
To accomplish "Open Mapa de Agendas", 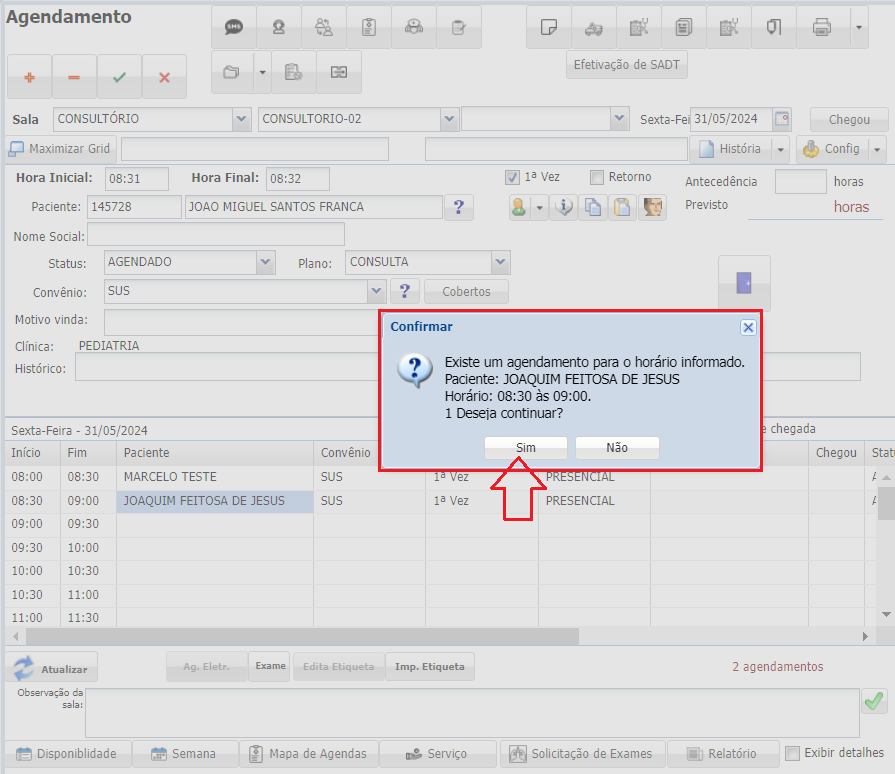I will coord(309,753).
